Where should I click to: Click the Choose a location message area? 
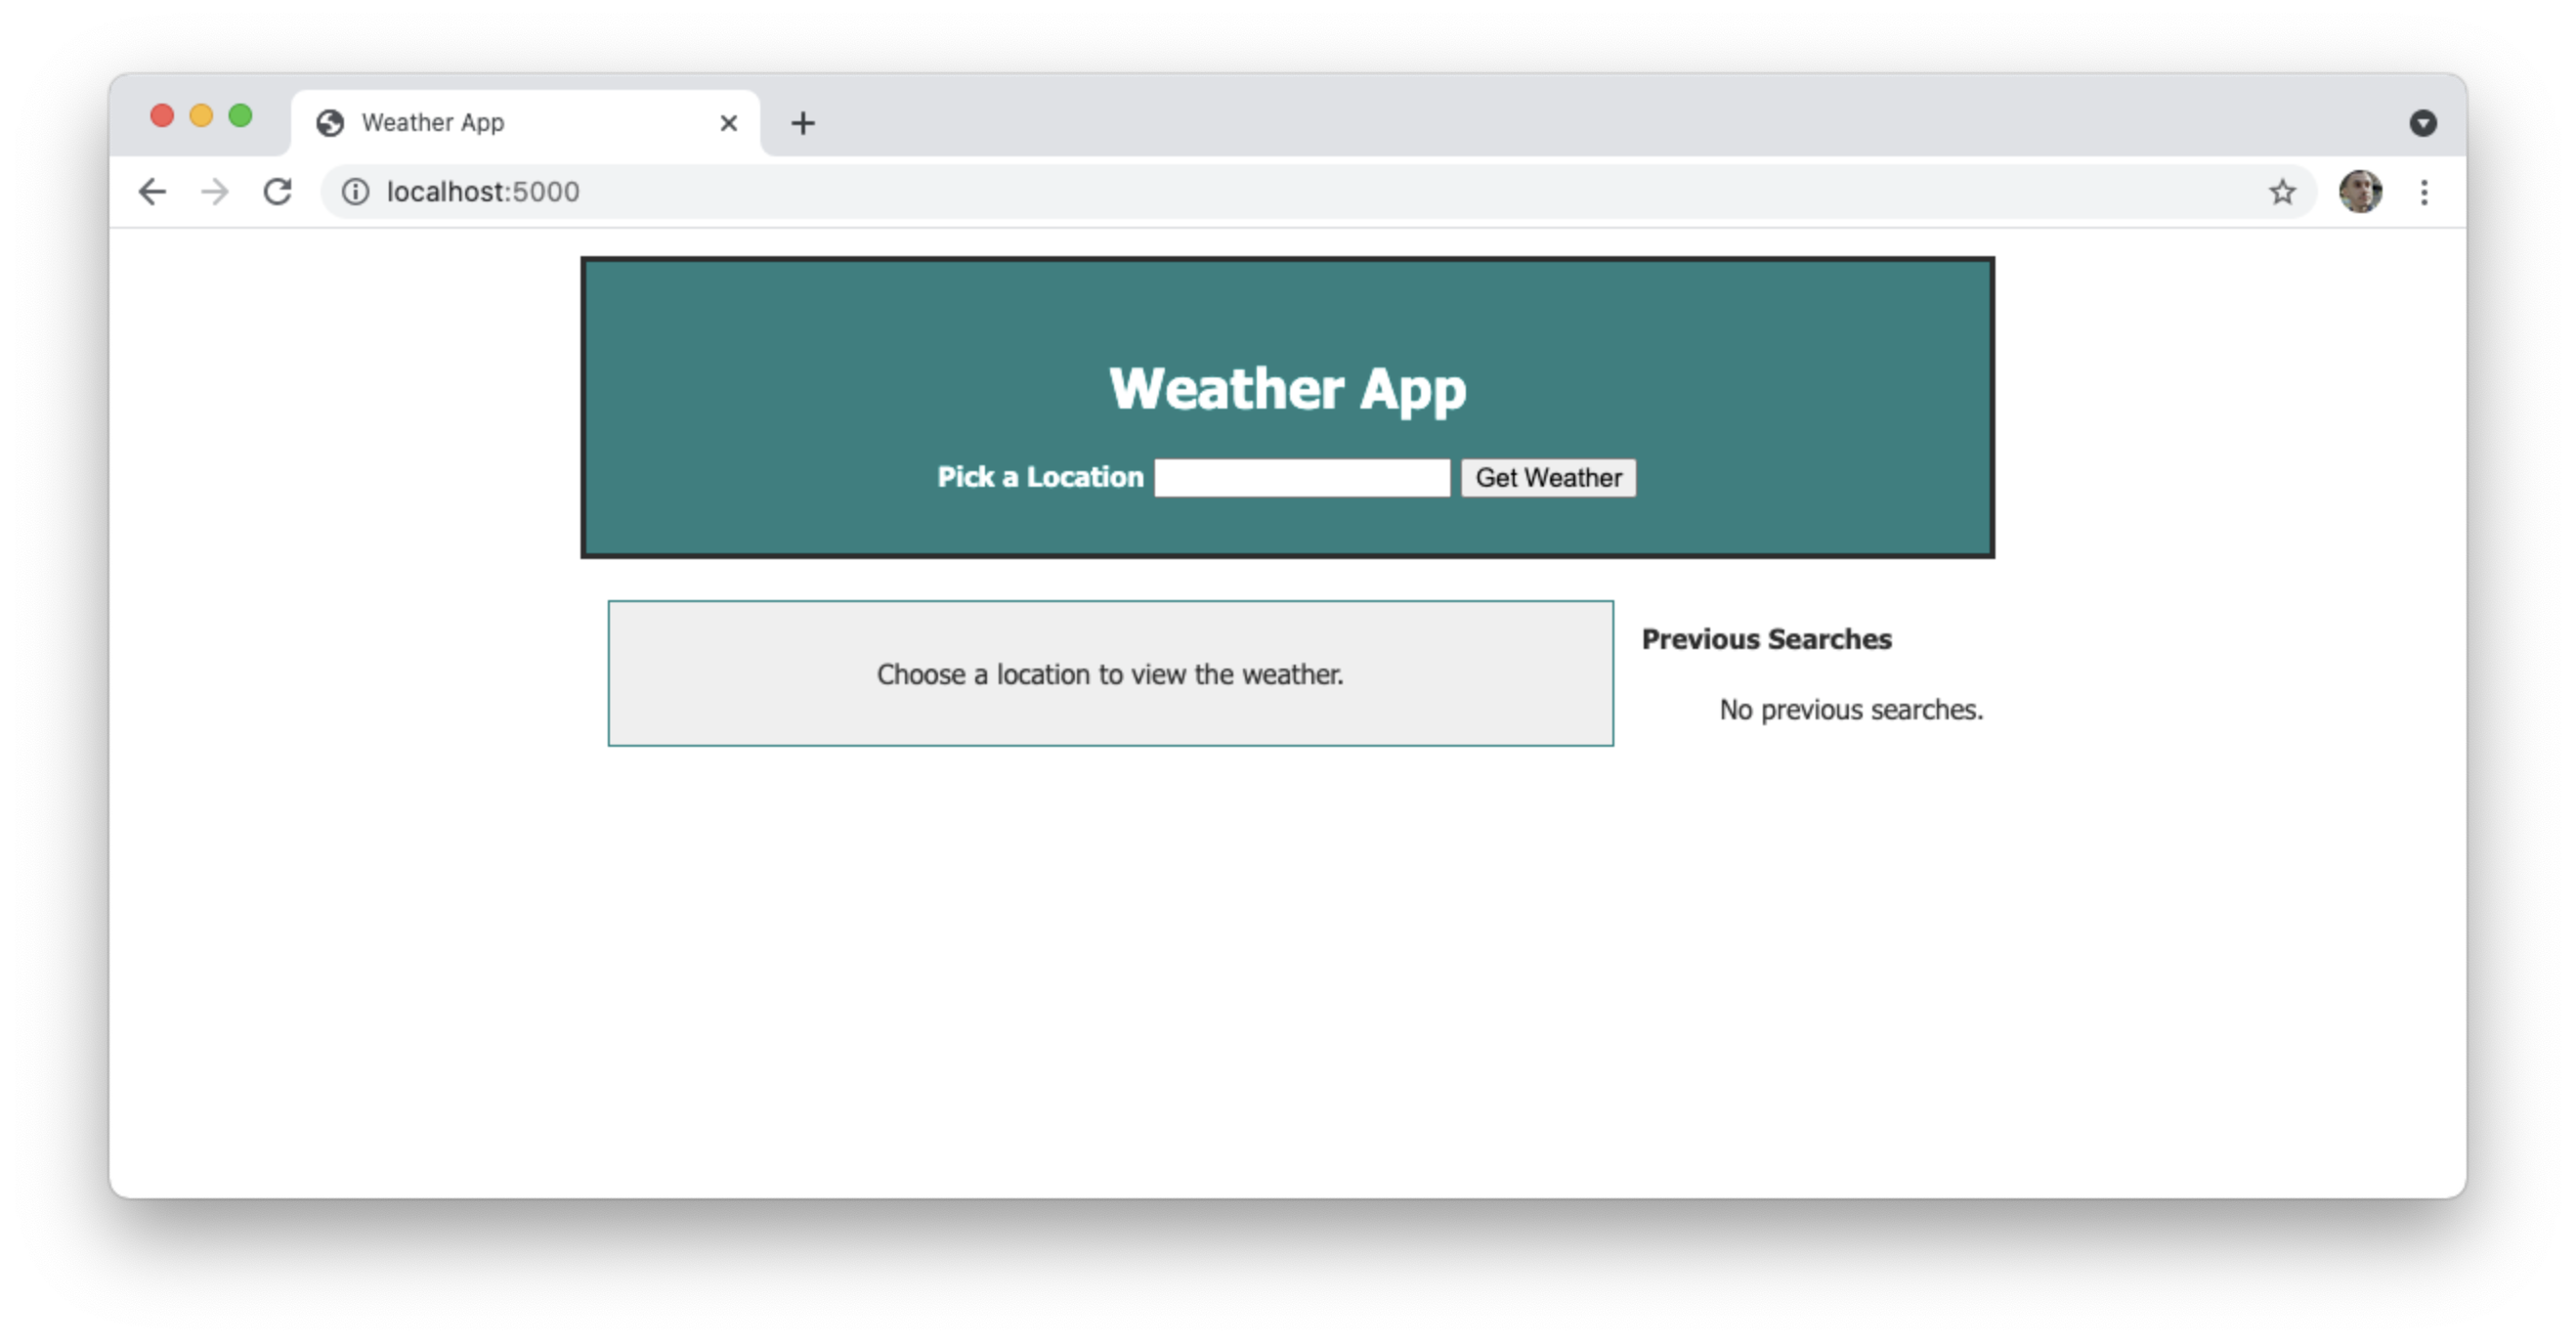1109,673
